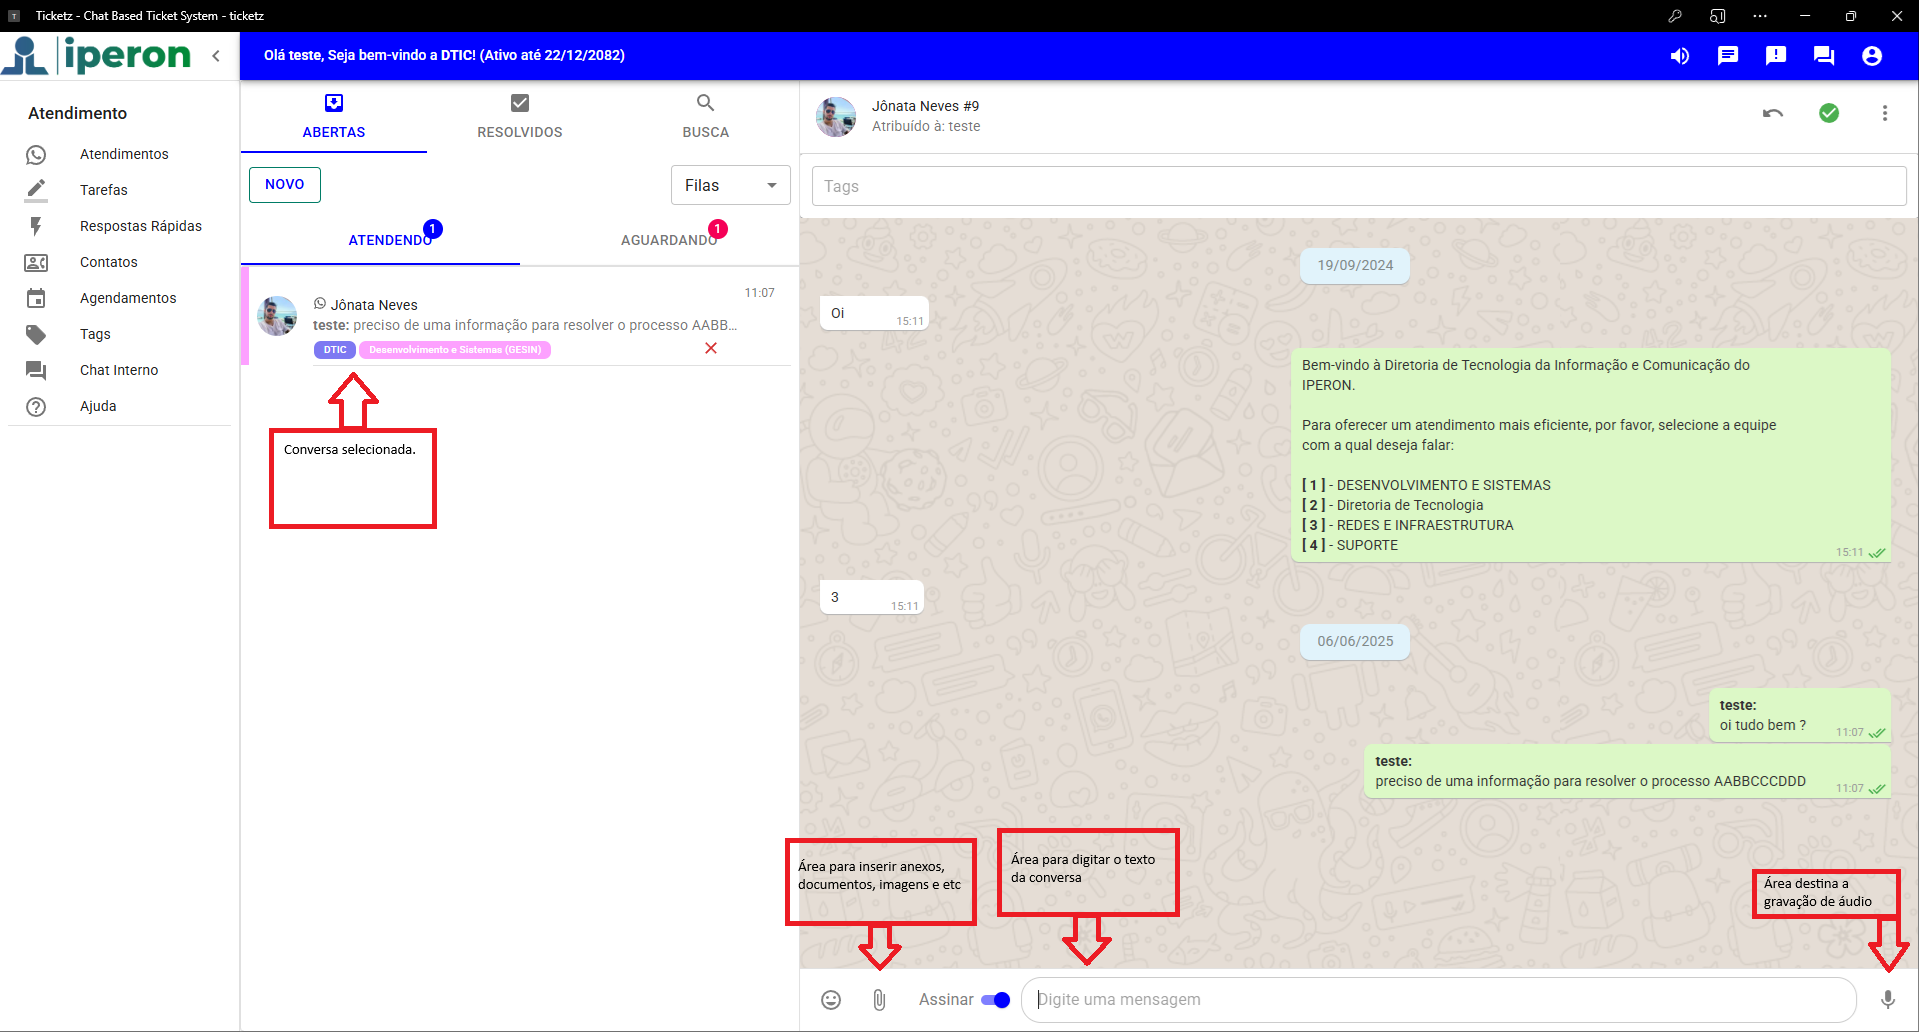1919x1032 pixels.
Task: Open ticket options three-dot menu
Action: tap(1885, 113)
